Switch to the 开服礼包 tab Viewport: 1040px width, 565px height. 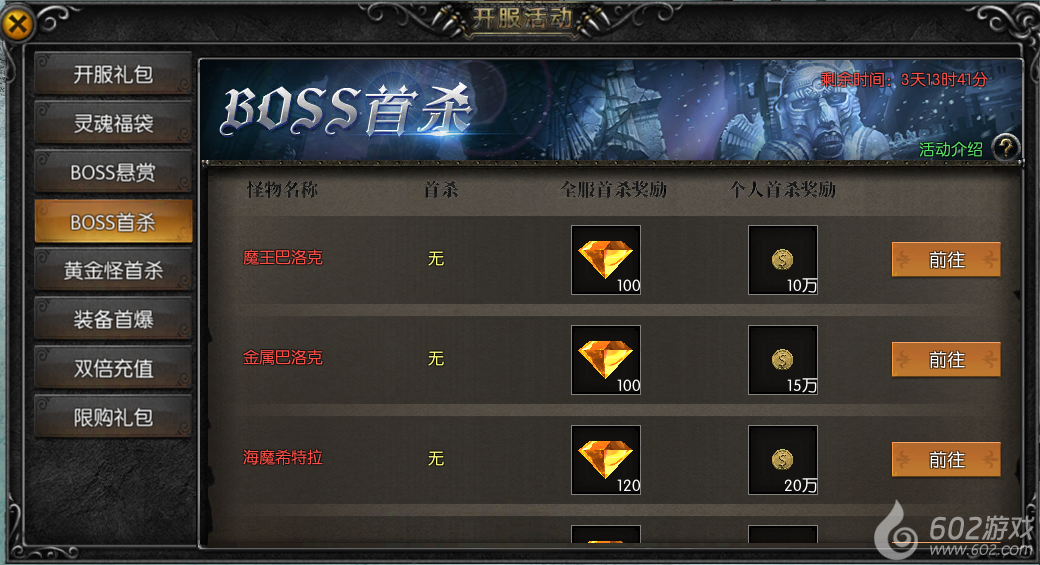tap(113, 74)
